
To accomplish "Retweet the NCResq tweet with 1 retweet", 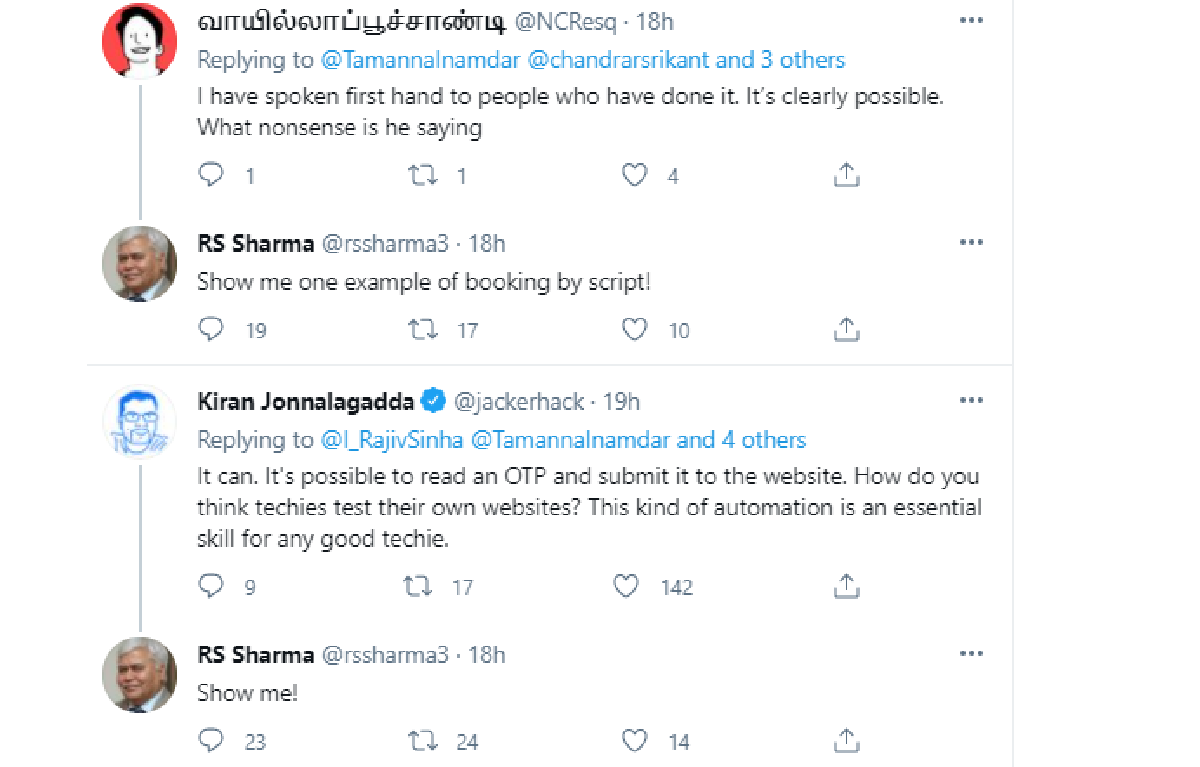I will click(x=424, y=176).
